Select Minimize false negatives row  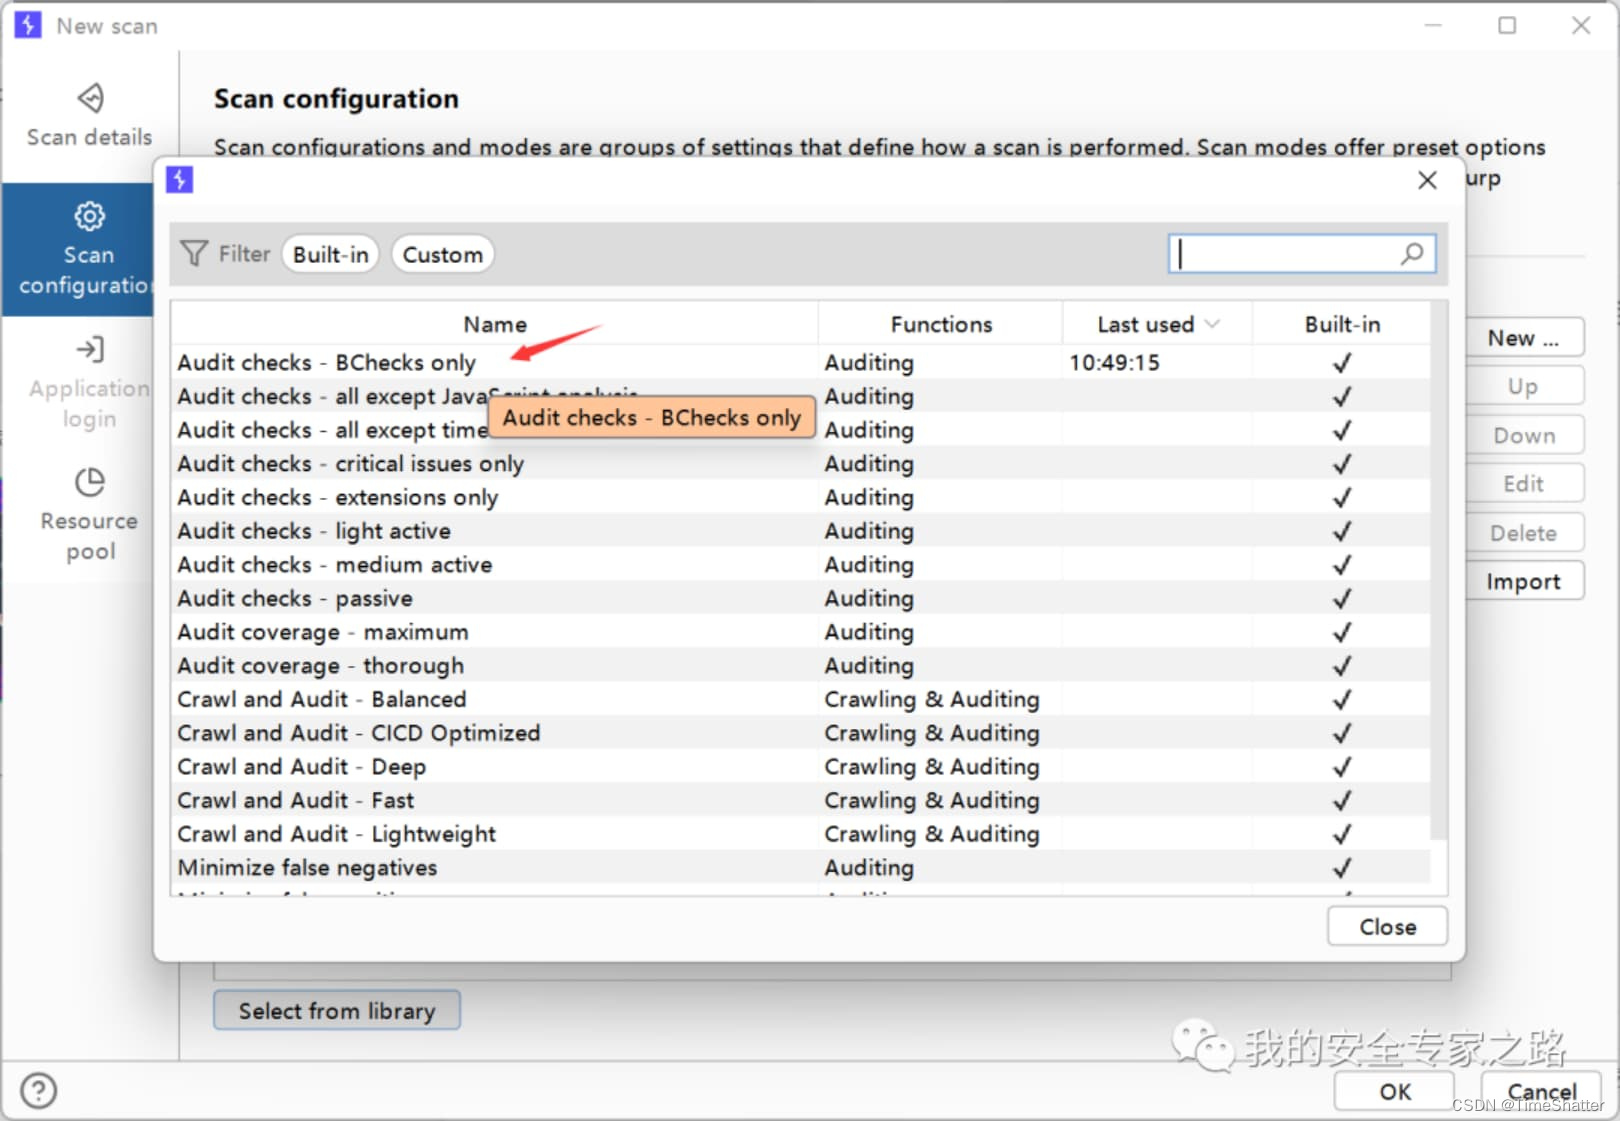tap(800, 867)
